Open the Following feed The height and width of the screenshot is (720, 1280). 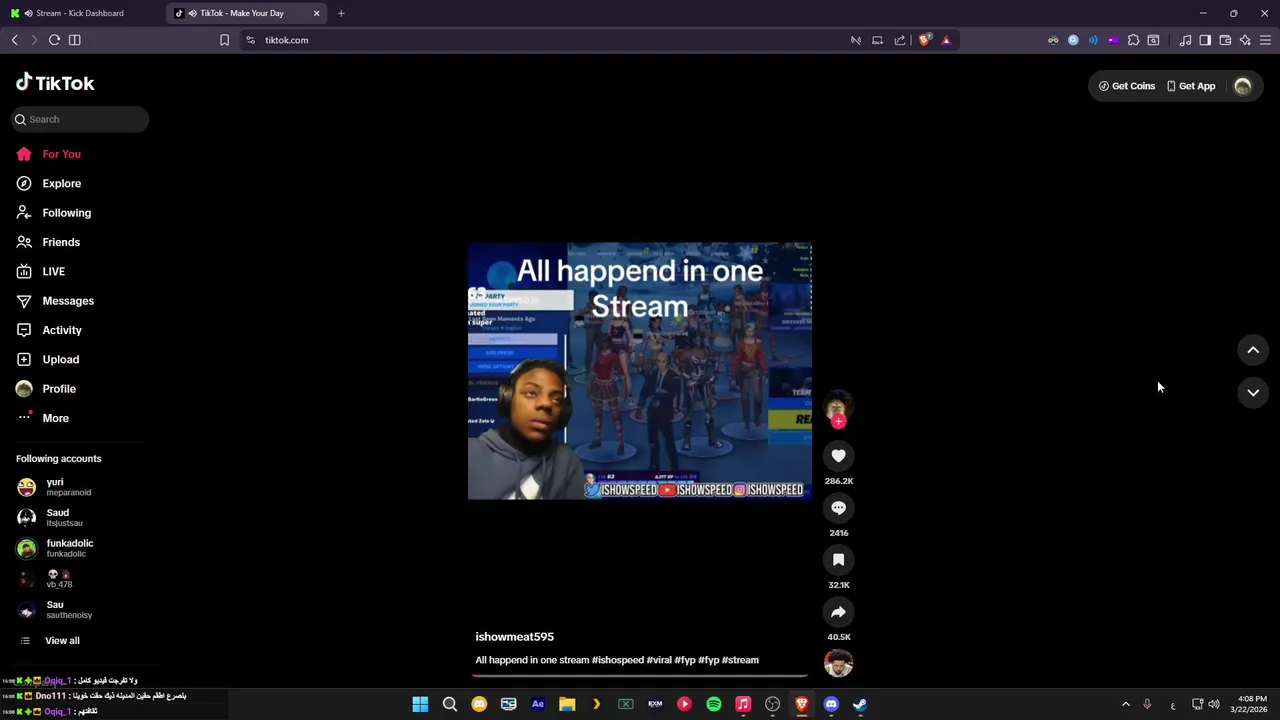tap(53, 213)
